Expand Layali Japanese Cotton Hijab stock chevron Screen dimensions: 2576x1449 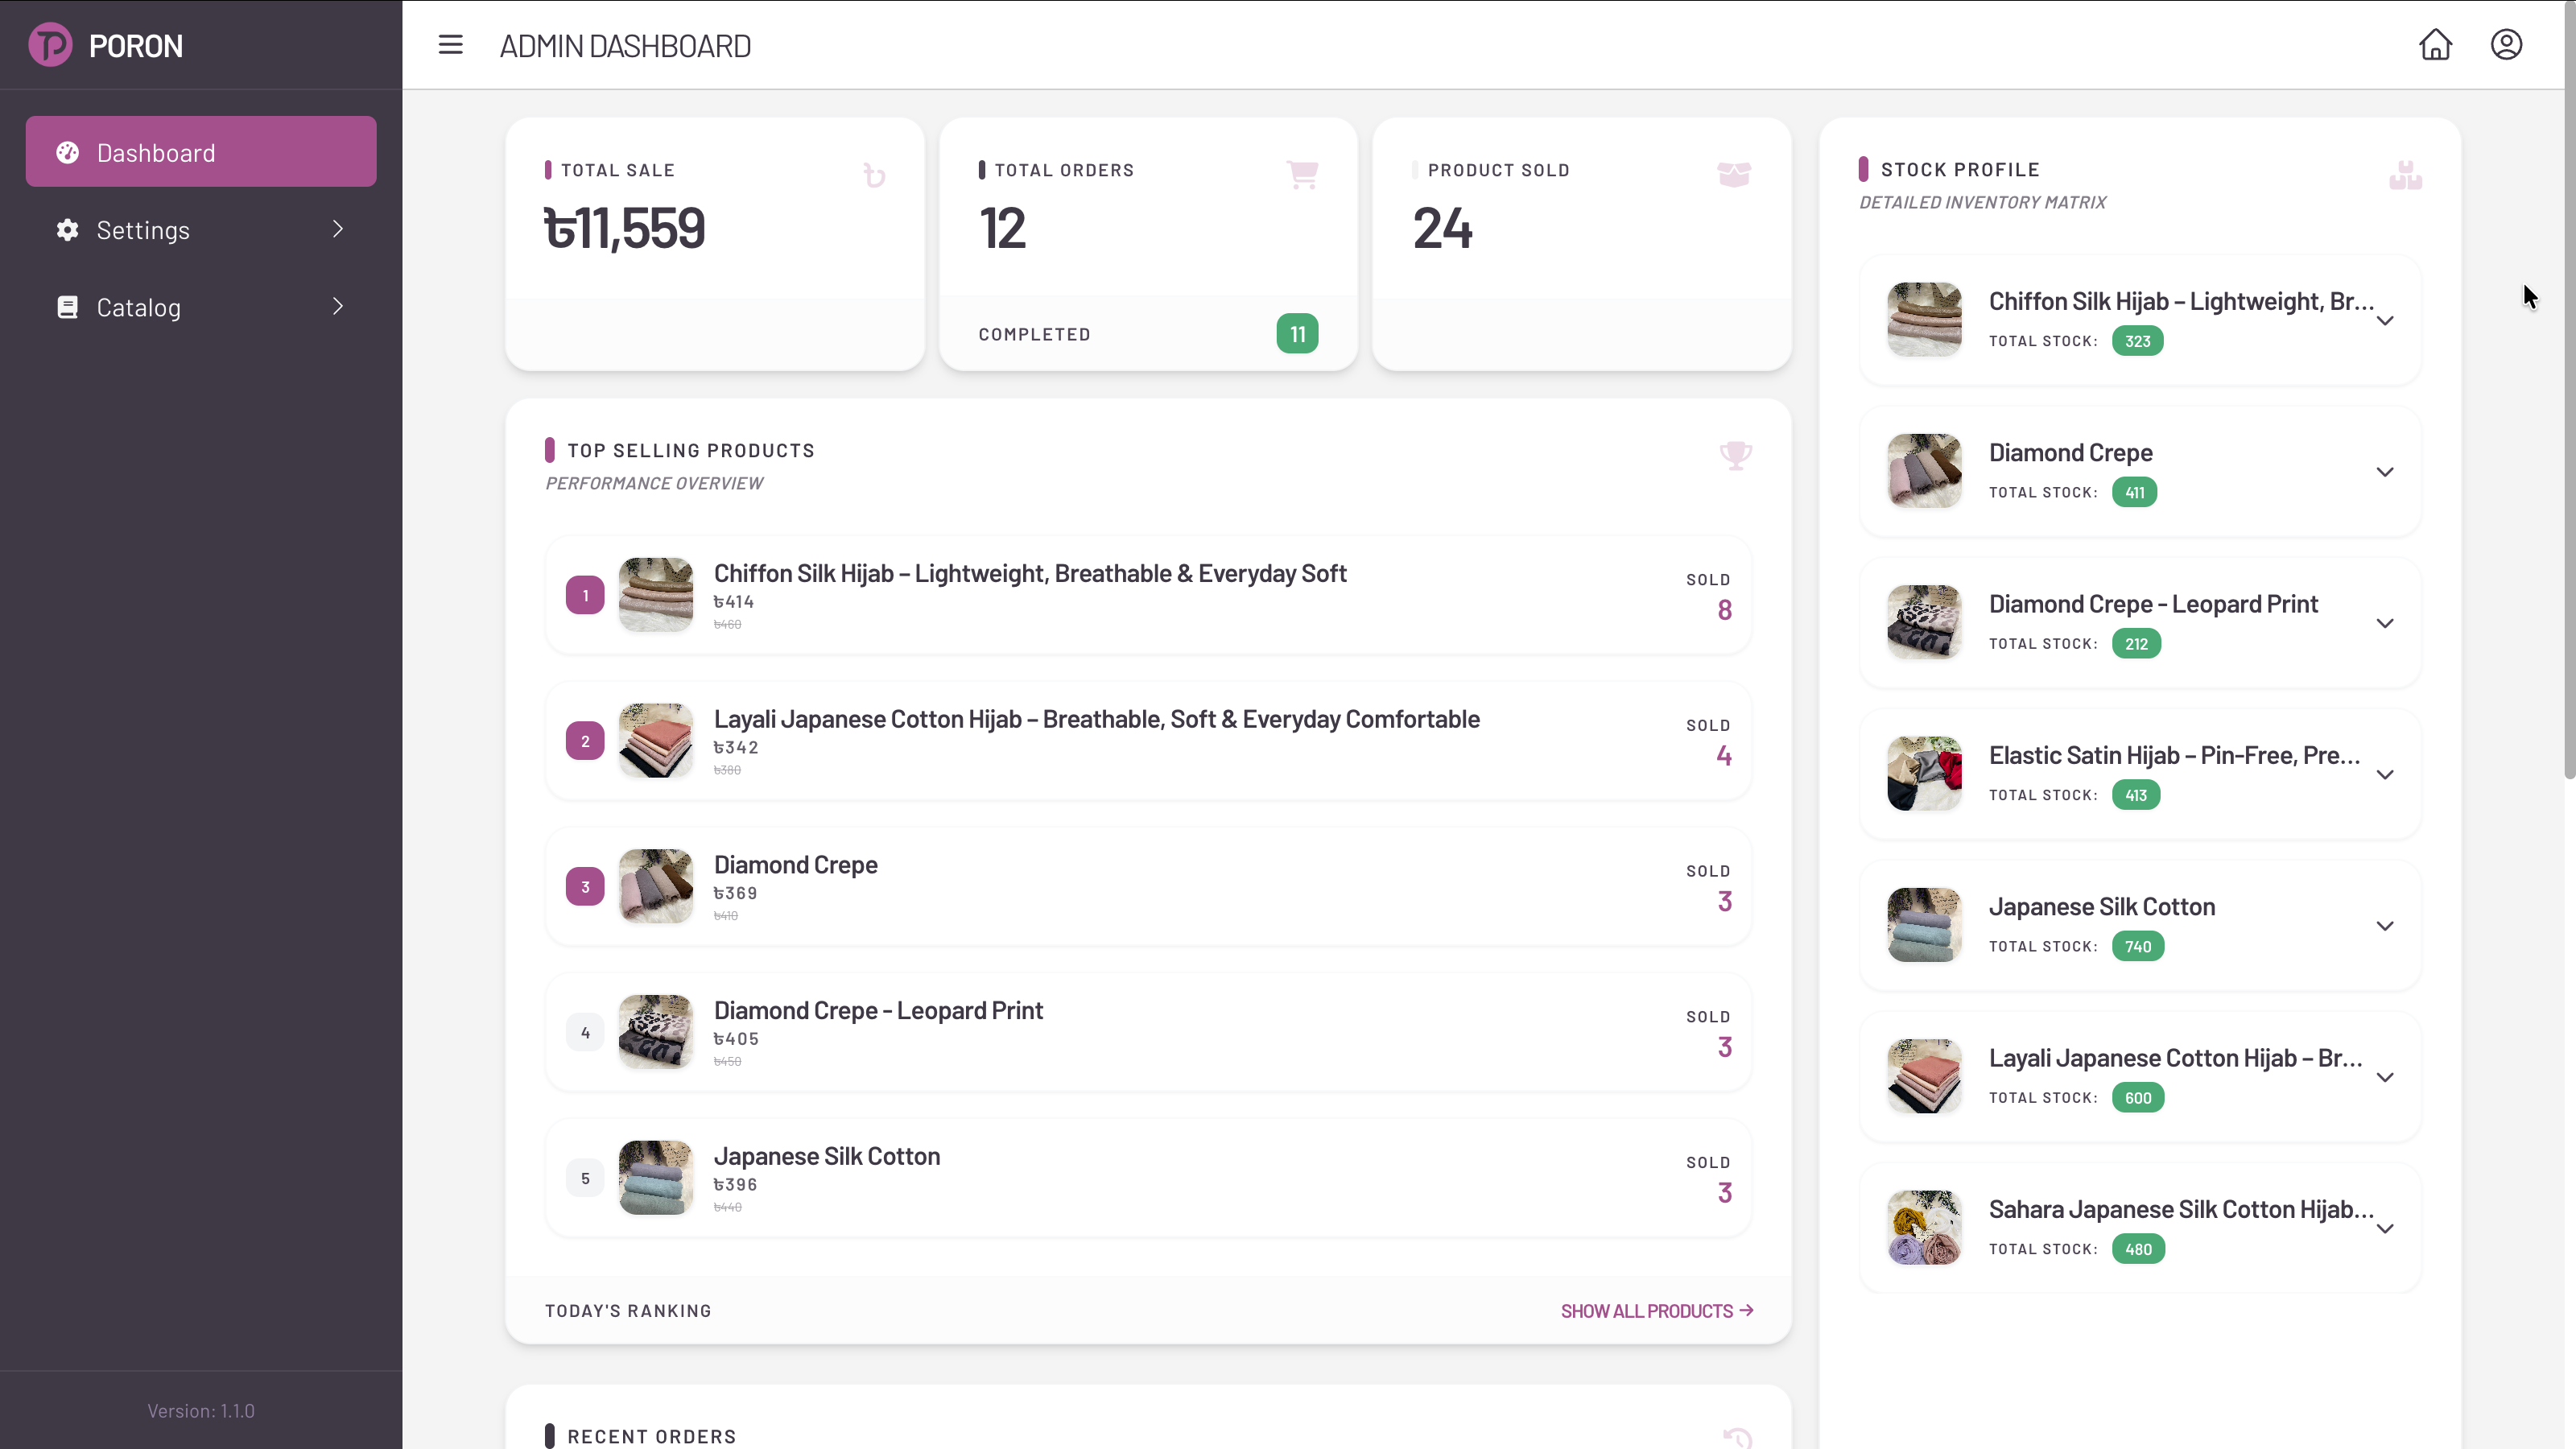[x=2385, y=1077]
